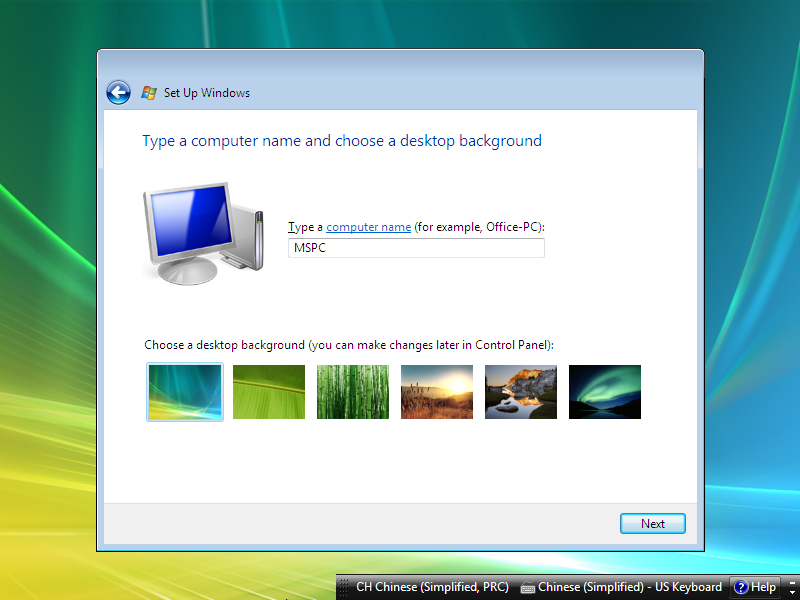Choose the green leaf desktop background

coord(269,392)
